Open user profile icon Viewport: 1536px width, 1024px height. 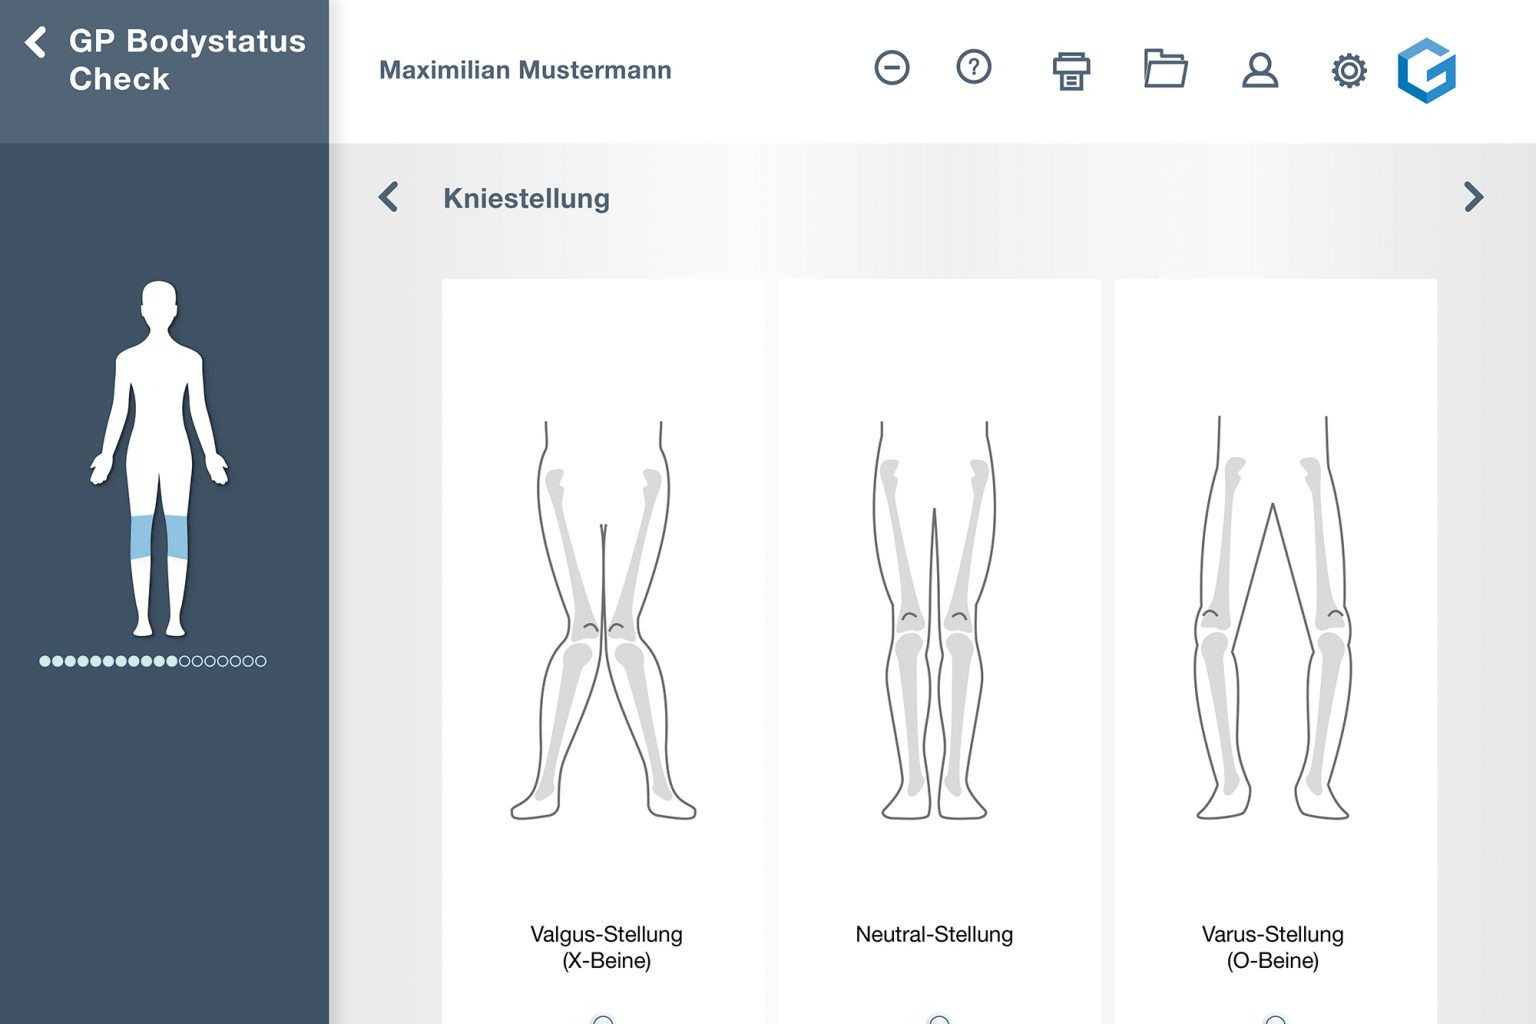1259,70
